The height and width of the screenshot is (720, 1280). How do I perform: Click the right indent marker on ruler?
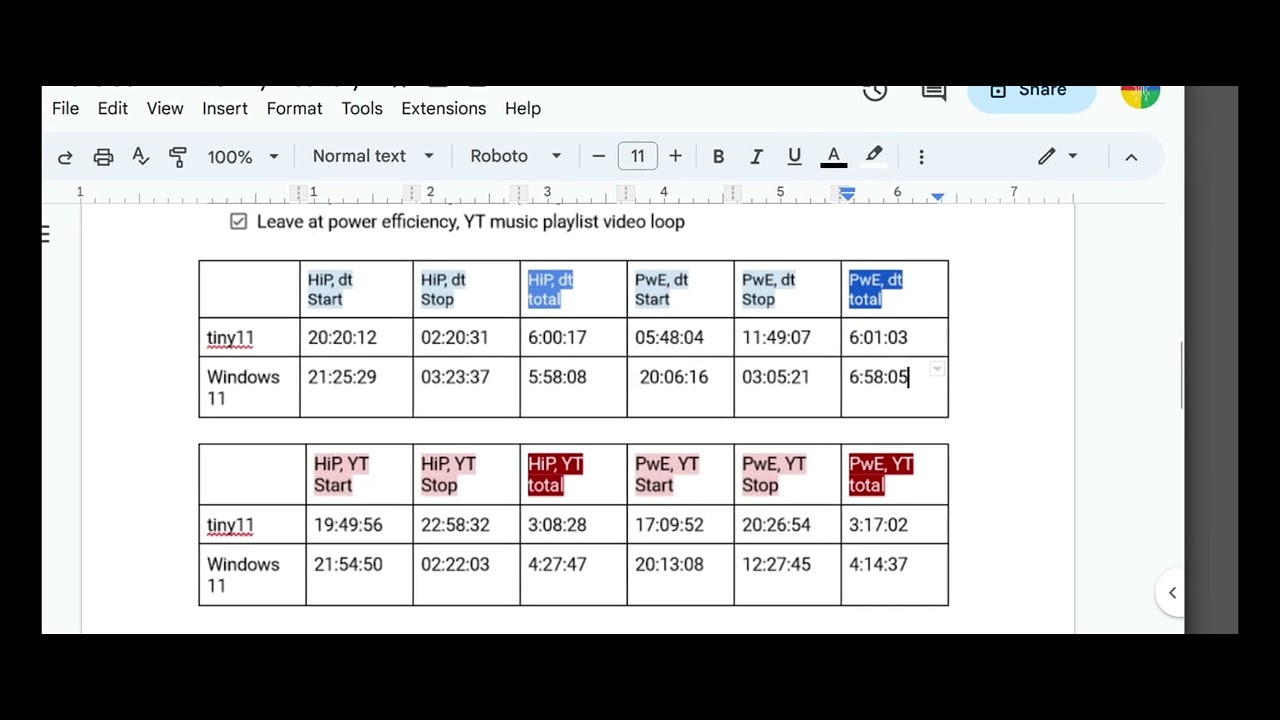point(937,197)
